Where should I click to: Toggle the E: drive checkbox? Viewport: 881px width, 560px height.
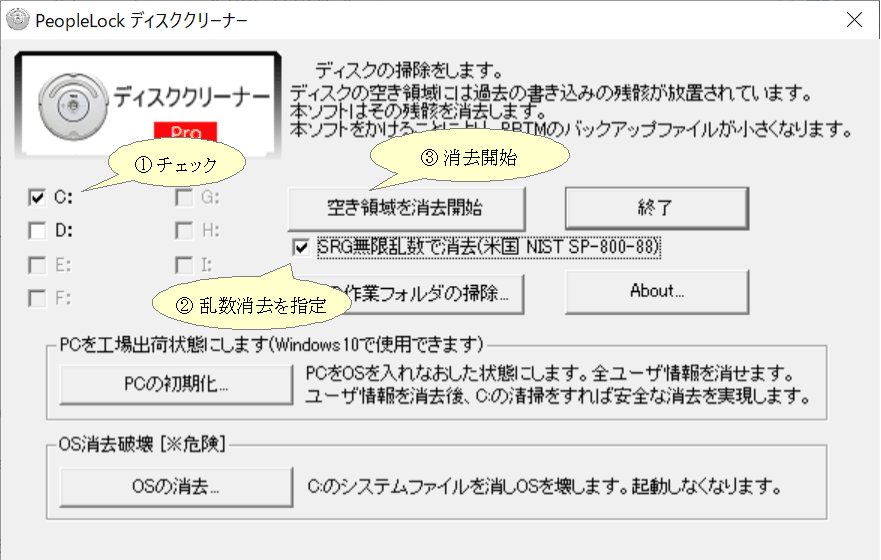[x=37, y=265]
